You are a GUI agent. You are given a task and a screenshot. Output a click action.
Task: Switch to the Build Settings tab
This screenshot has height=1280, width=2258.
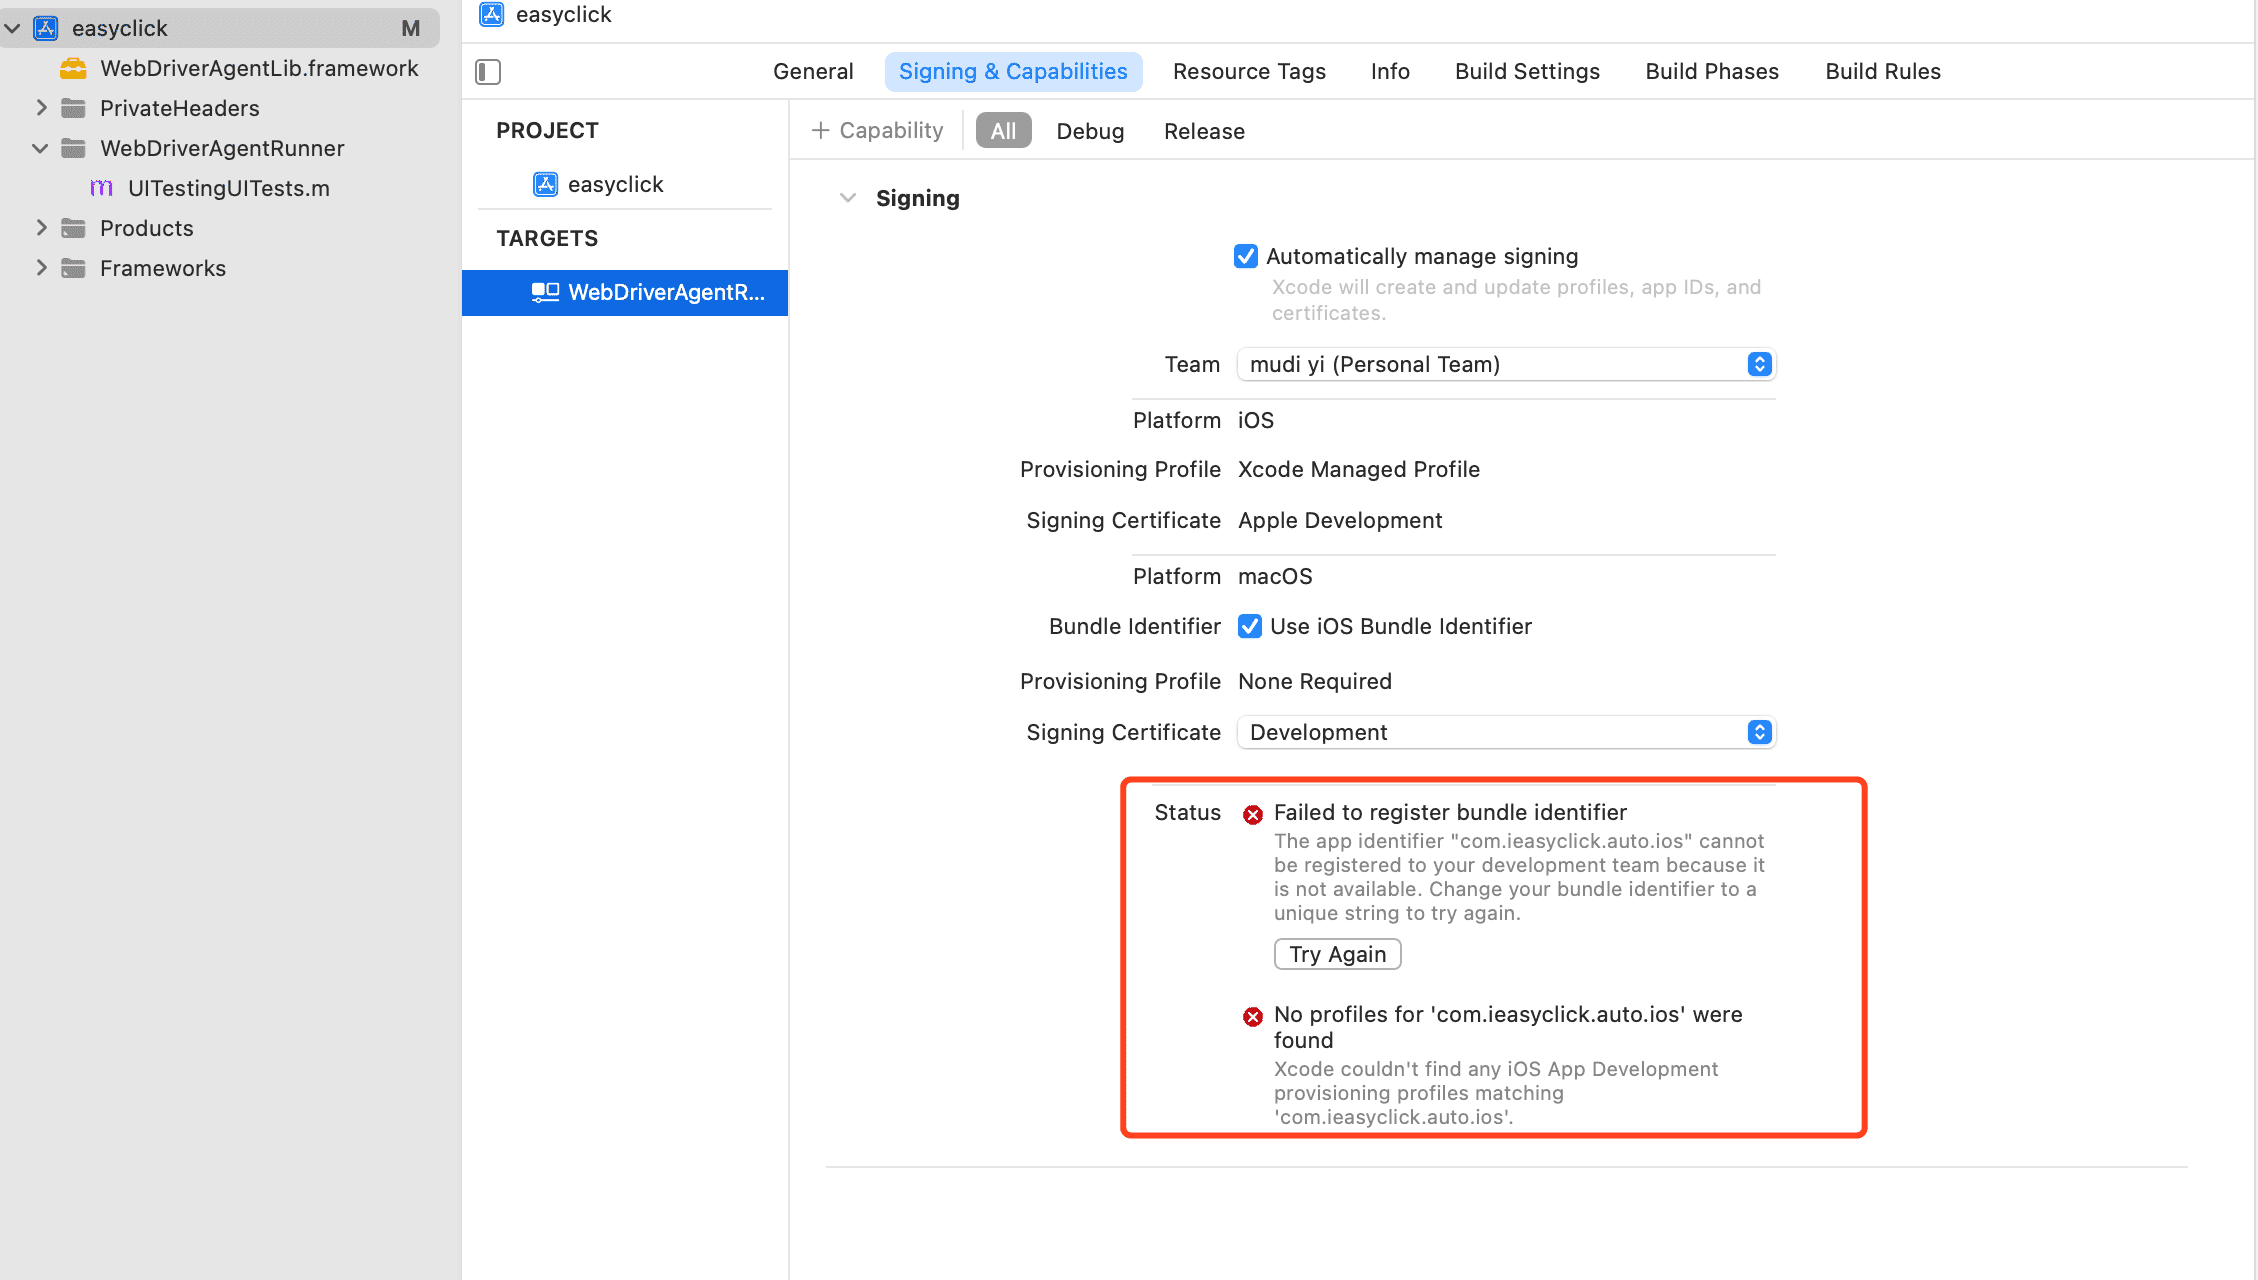click(1526, 71)
